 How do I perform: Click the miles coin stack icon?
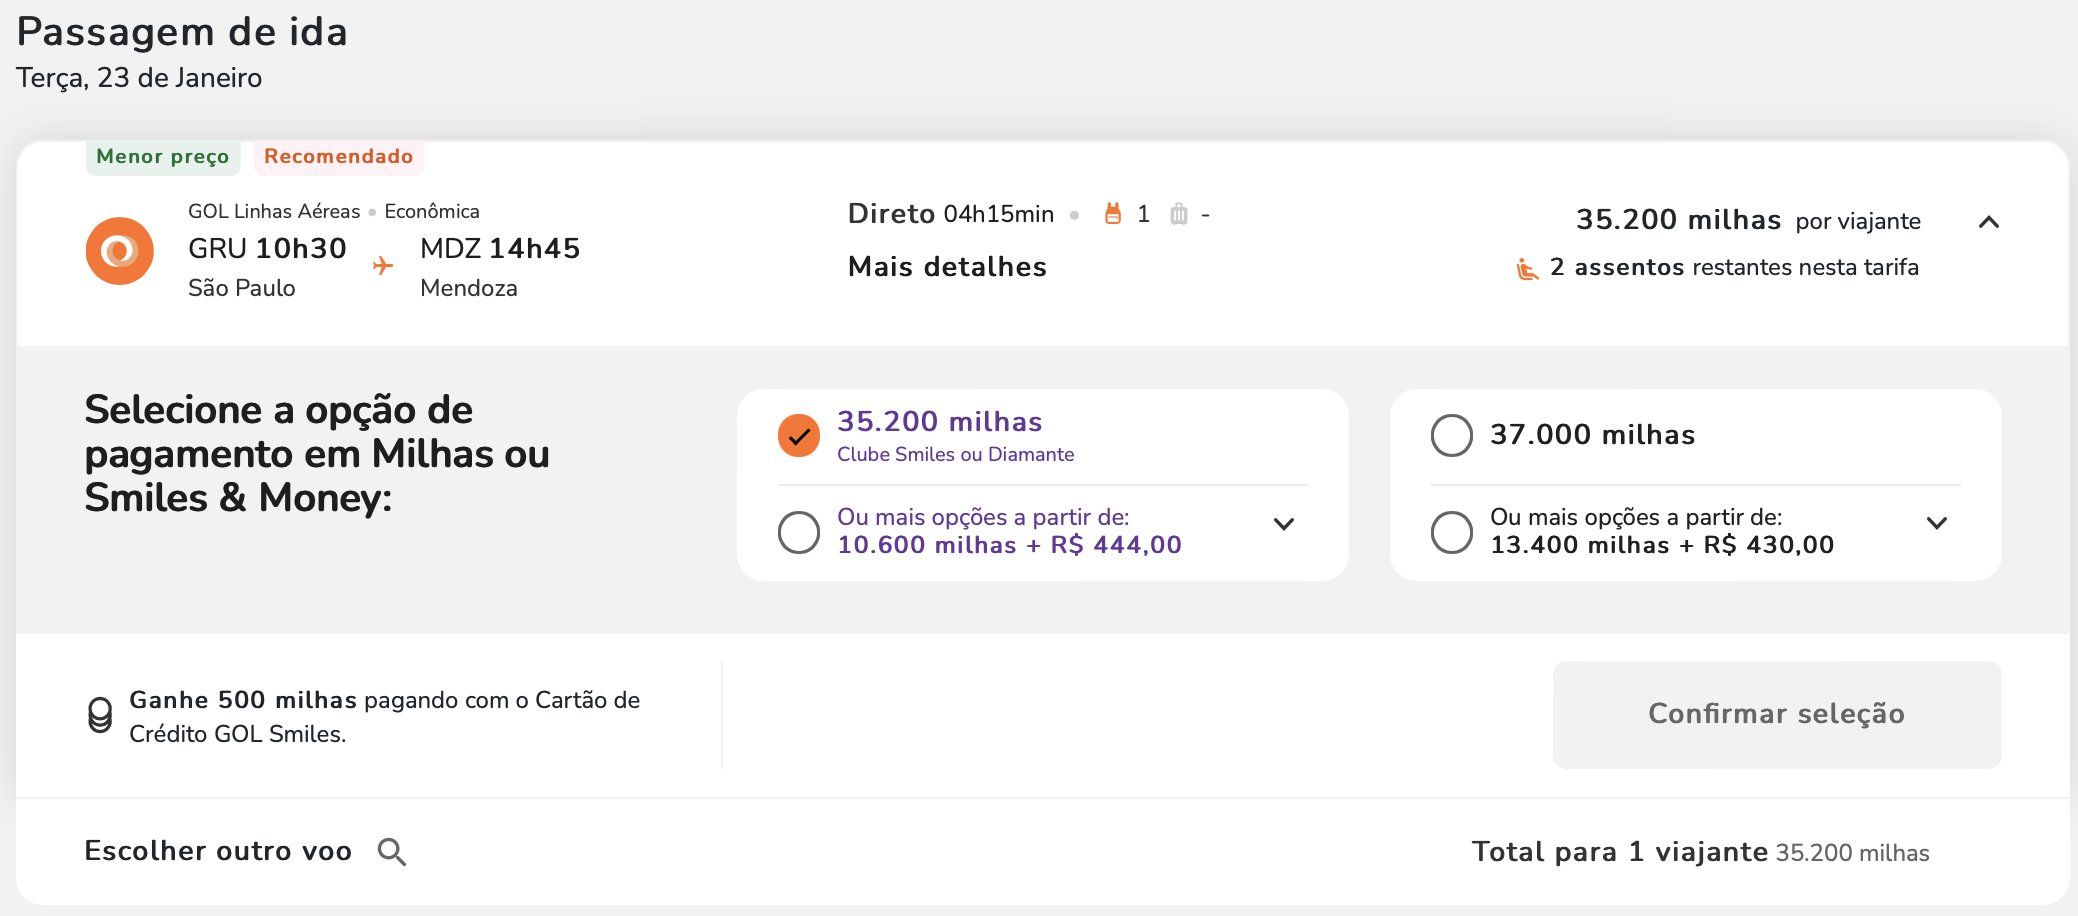point(100,715)
